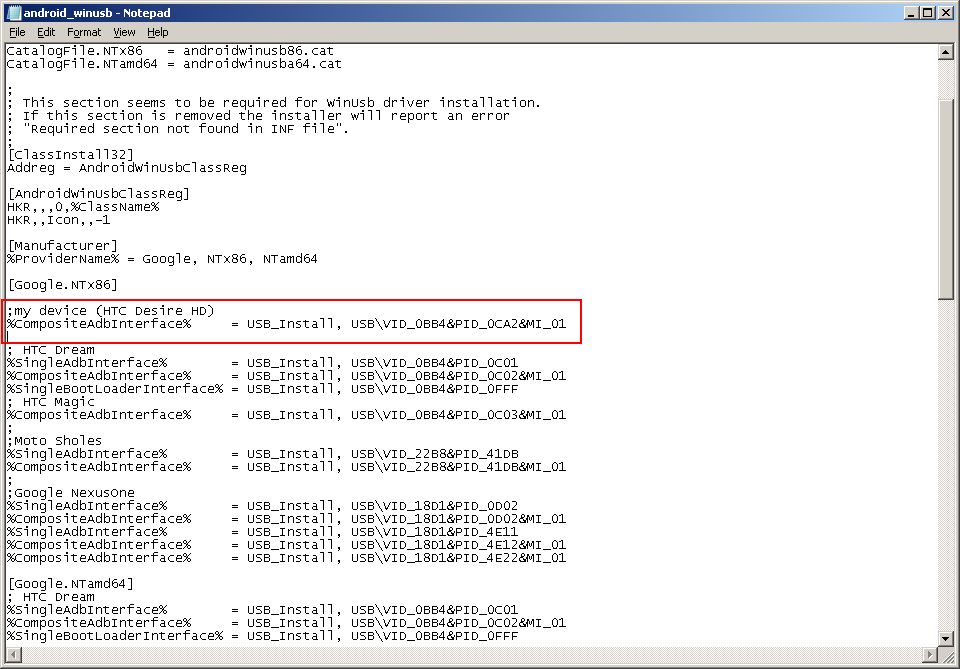
Task: Show the View menu
Action: point(124,32)
